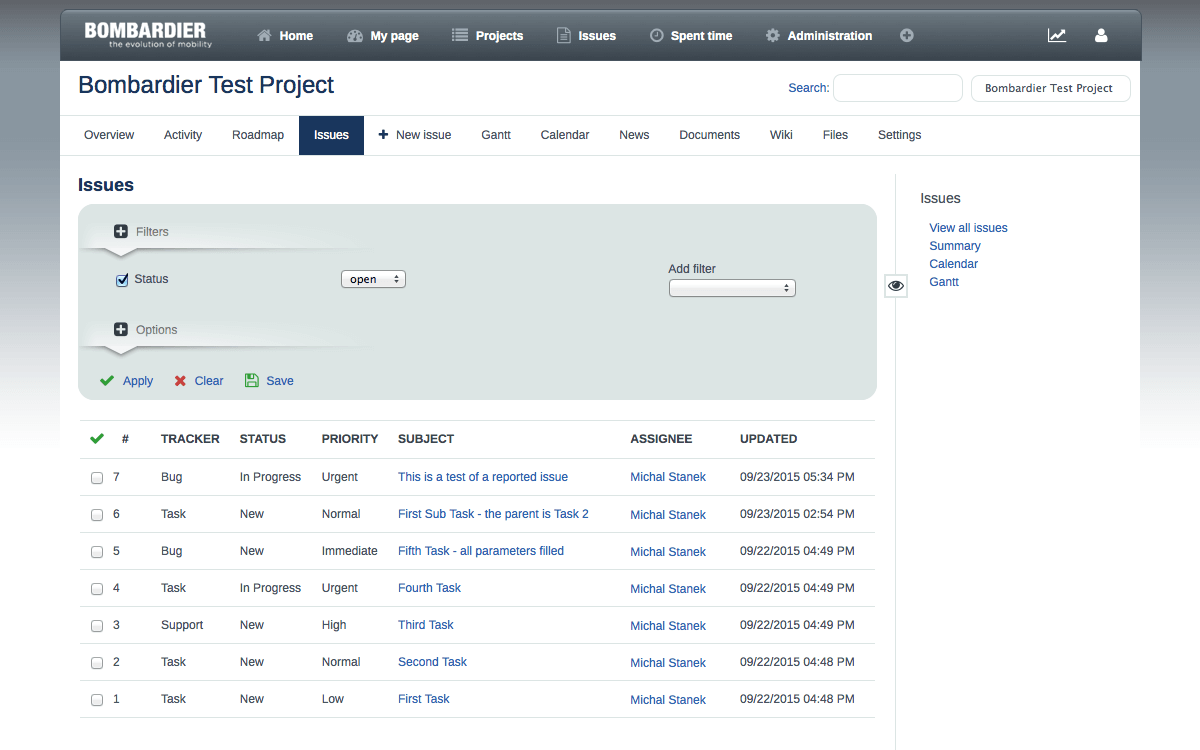The width and height of the screenshot is (1200, 750).
Task: Open the Calendar tab
Action: [x=565, y=135]
